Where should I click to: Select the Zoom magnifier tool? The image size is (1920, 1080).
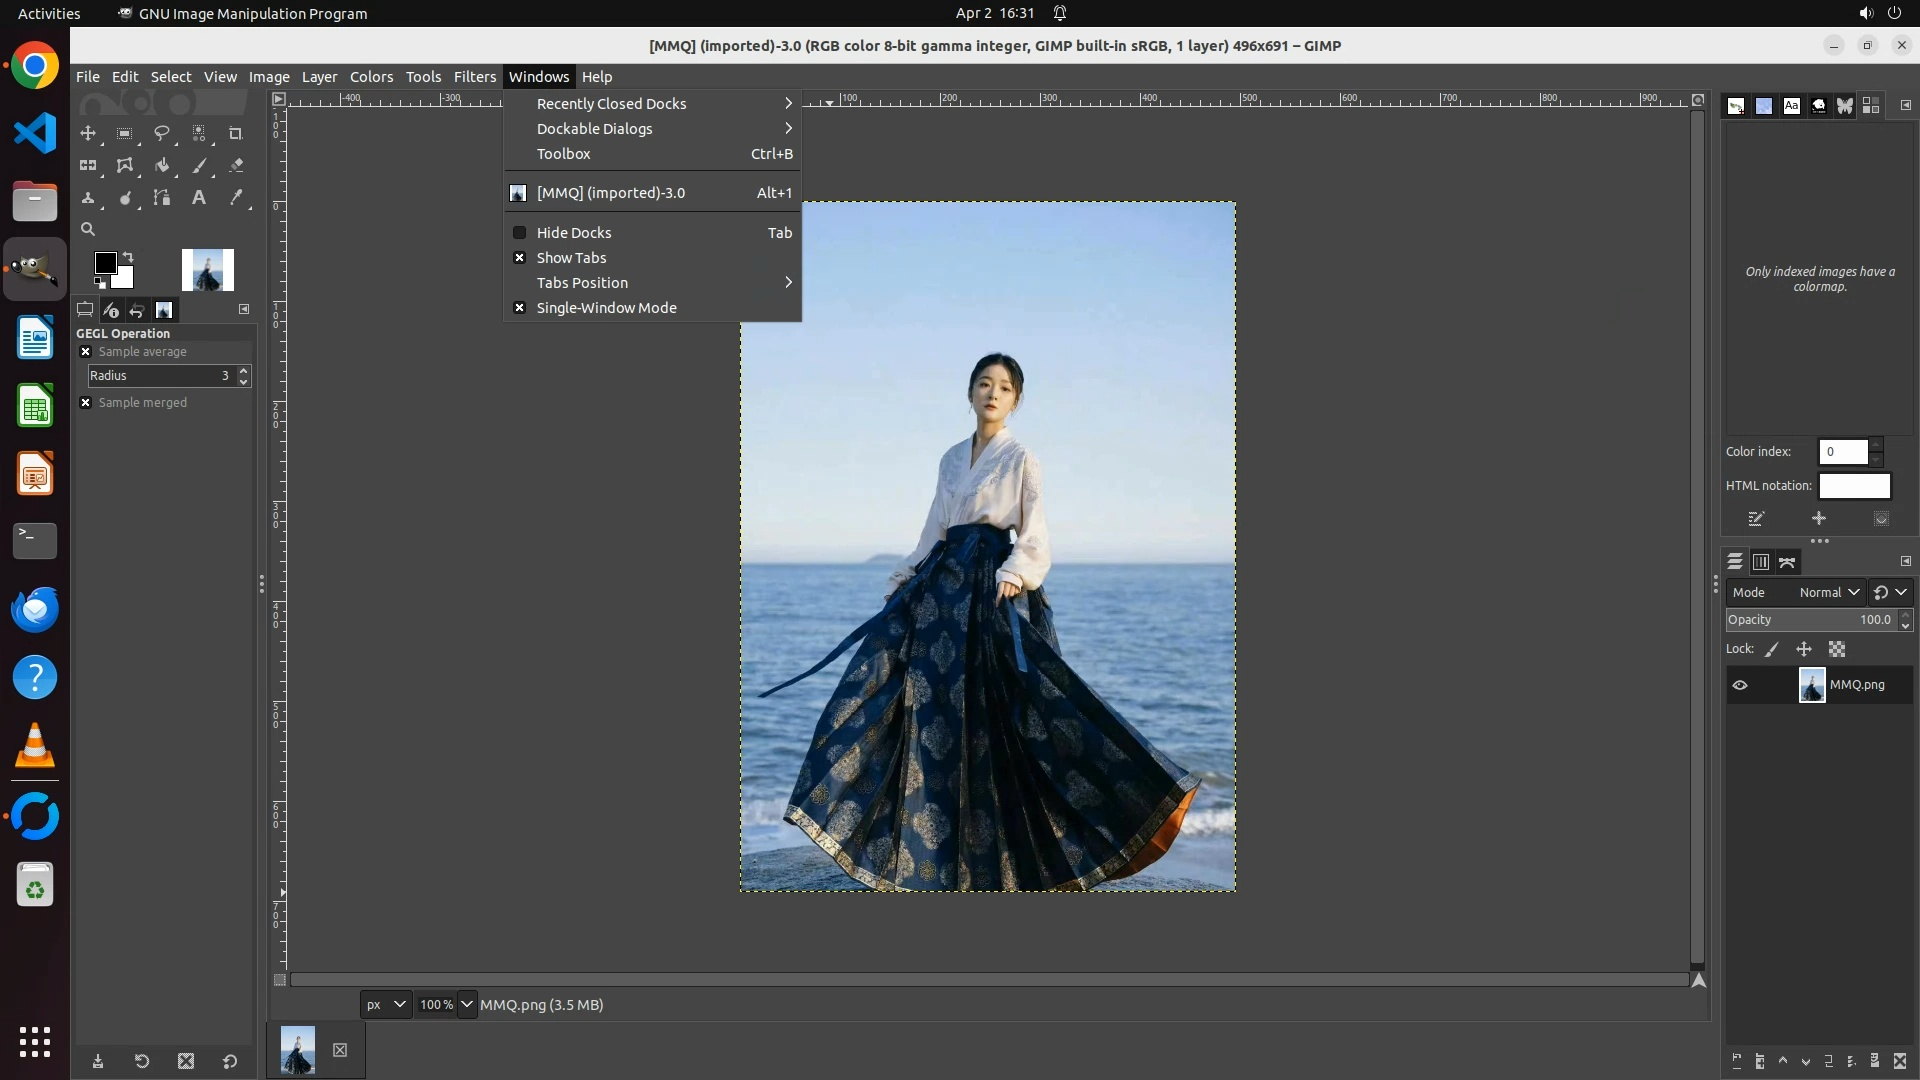(88, 230)
